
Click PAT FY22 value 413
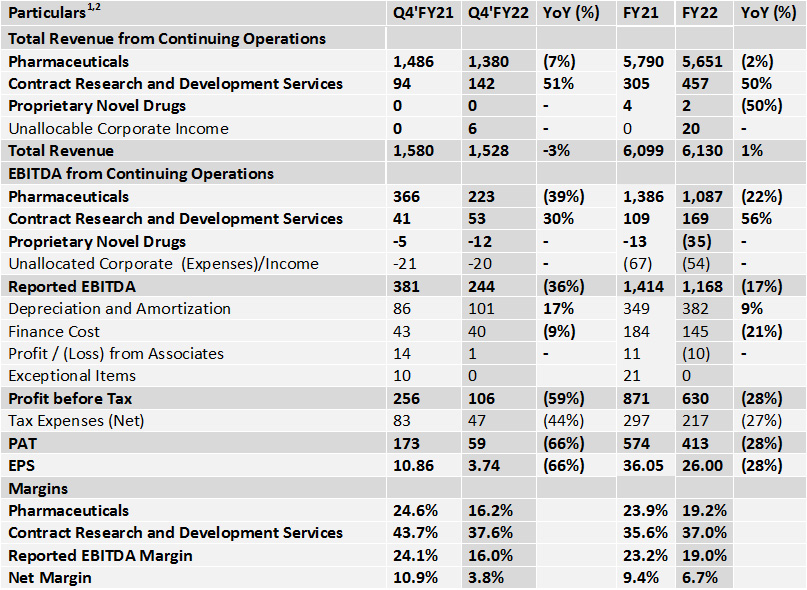coord(695,444)
